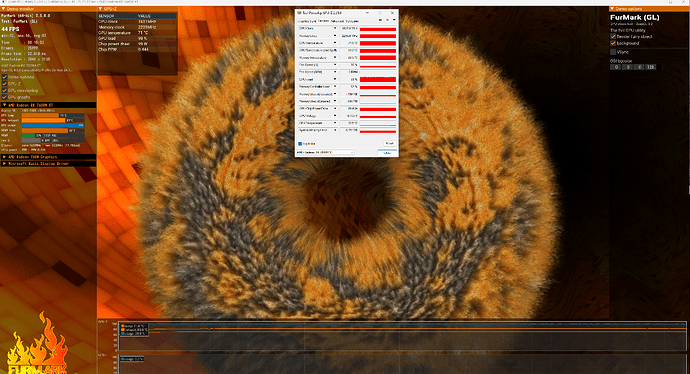Click the third OSI bgcolor value field
The image size is (690, 374).
click(639, 67)
